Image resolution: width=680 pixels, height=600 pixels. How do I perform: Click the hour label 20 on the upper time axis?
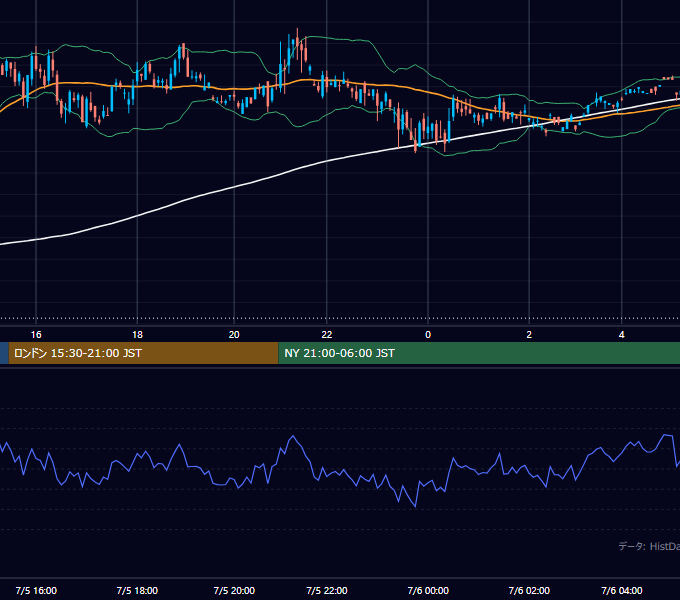point(234,335)
